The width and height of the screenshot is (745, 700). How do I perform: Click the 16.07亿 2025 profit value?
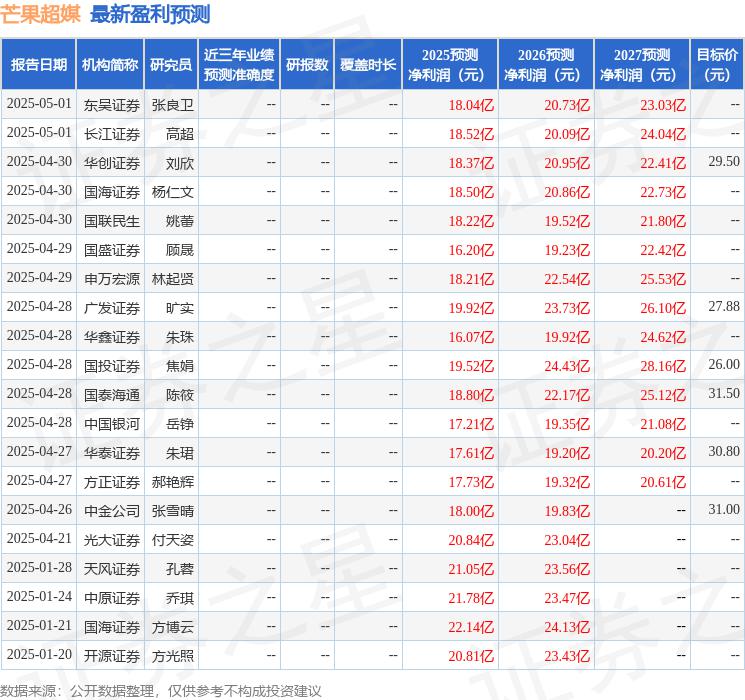(471, 337)
